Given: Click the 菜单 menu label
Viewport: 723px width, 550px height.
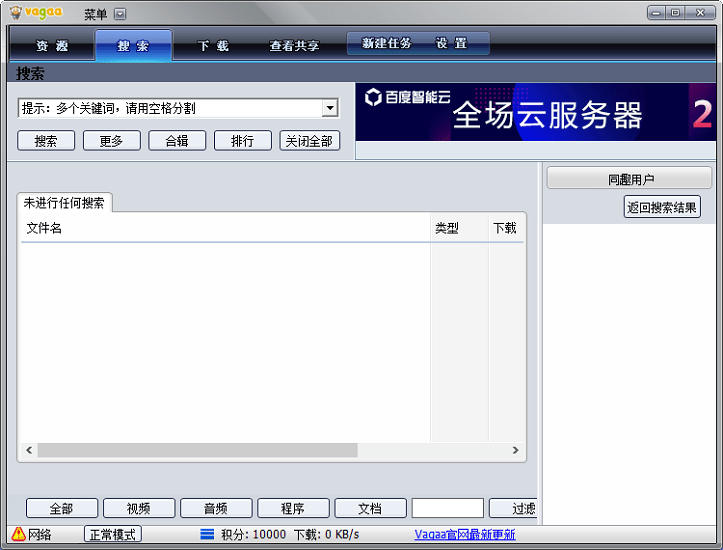Looking at the screenshot, I should (x=95, y=14).
